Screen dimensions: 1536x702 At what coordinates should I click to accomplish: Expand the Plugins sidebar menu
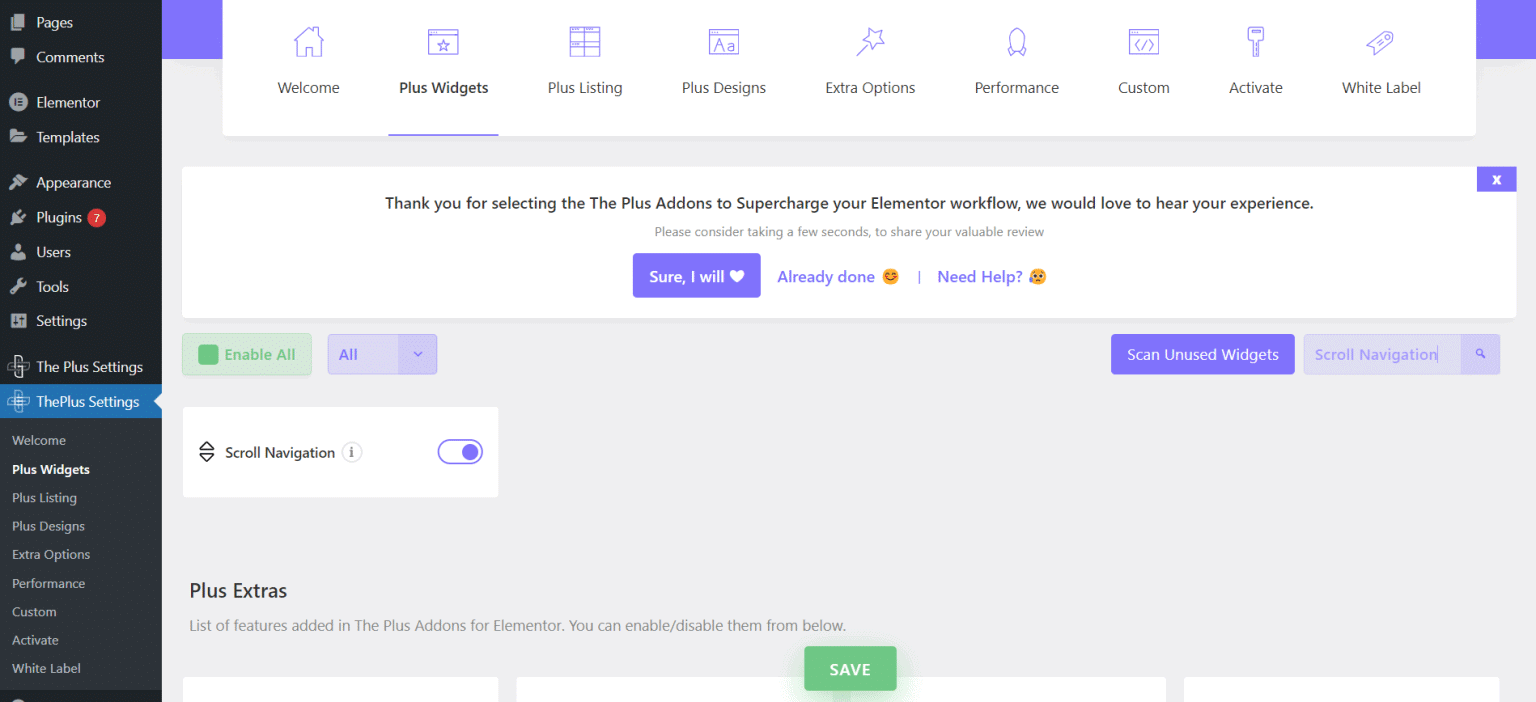click(57, 217)
